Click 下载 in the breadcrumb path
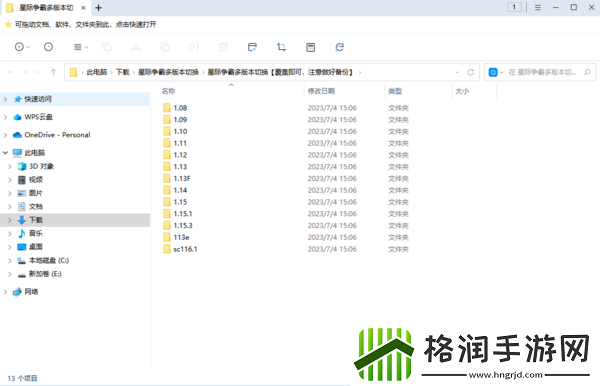 click(x=122, y=72)
